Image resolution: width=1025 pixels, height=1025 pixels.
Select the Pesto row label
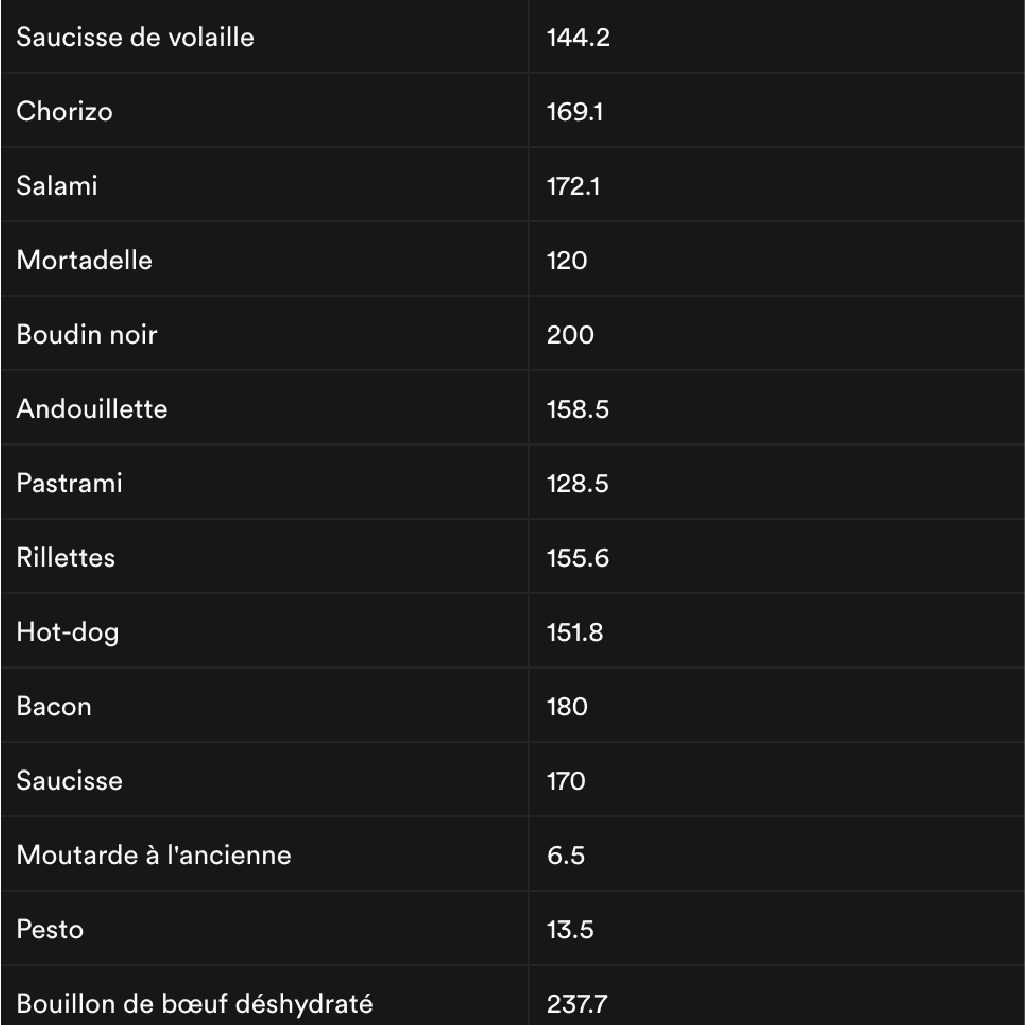50,929
